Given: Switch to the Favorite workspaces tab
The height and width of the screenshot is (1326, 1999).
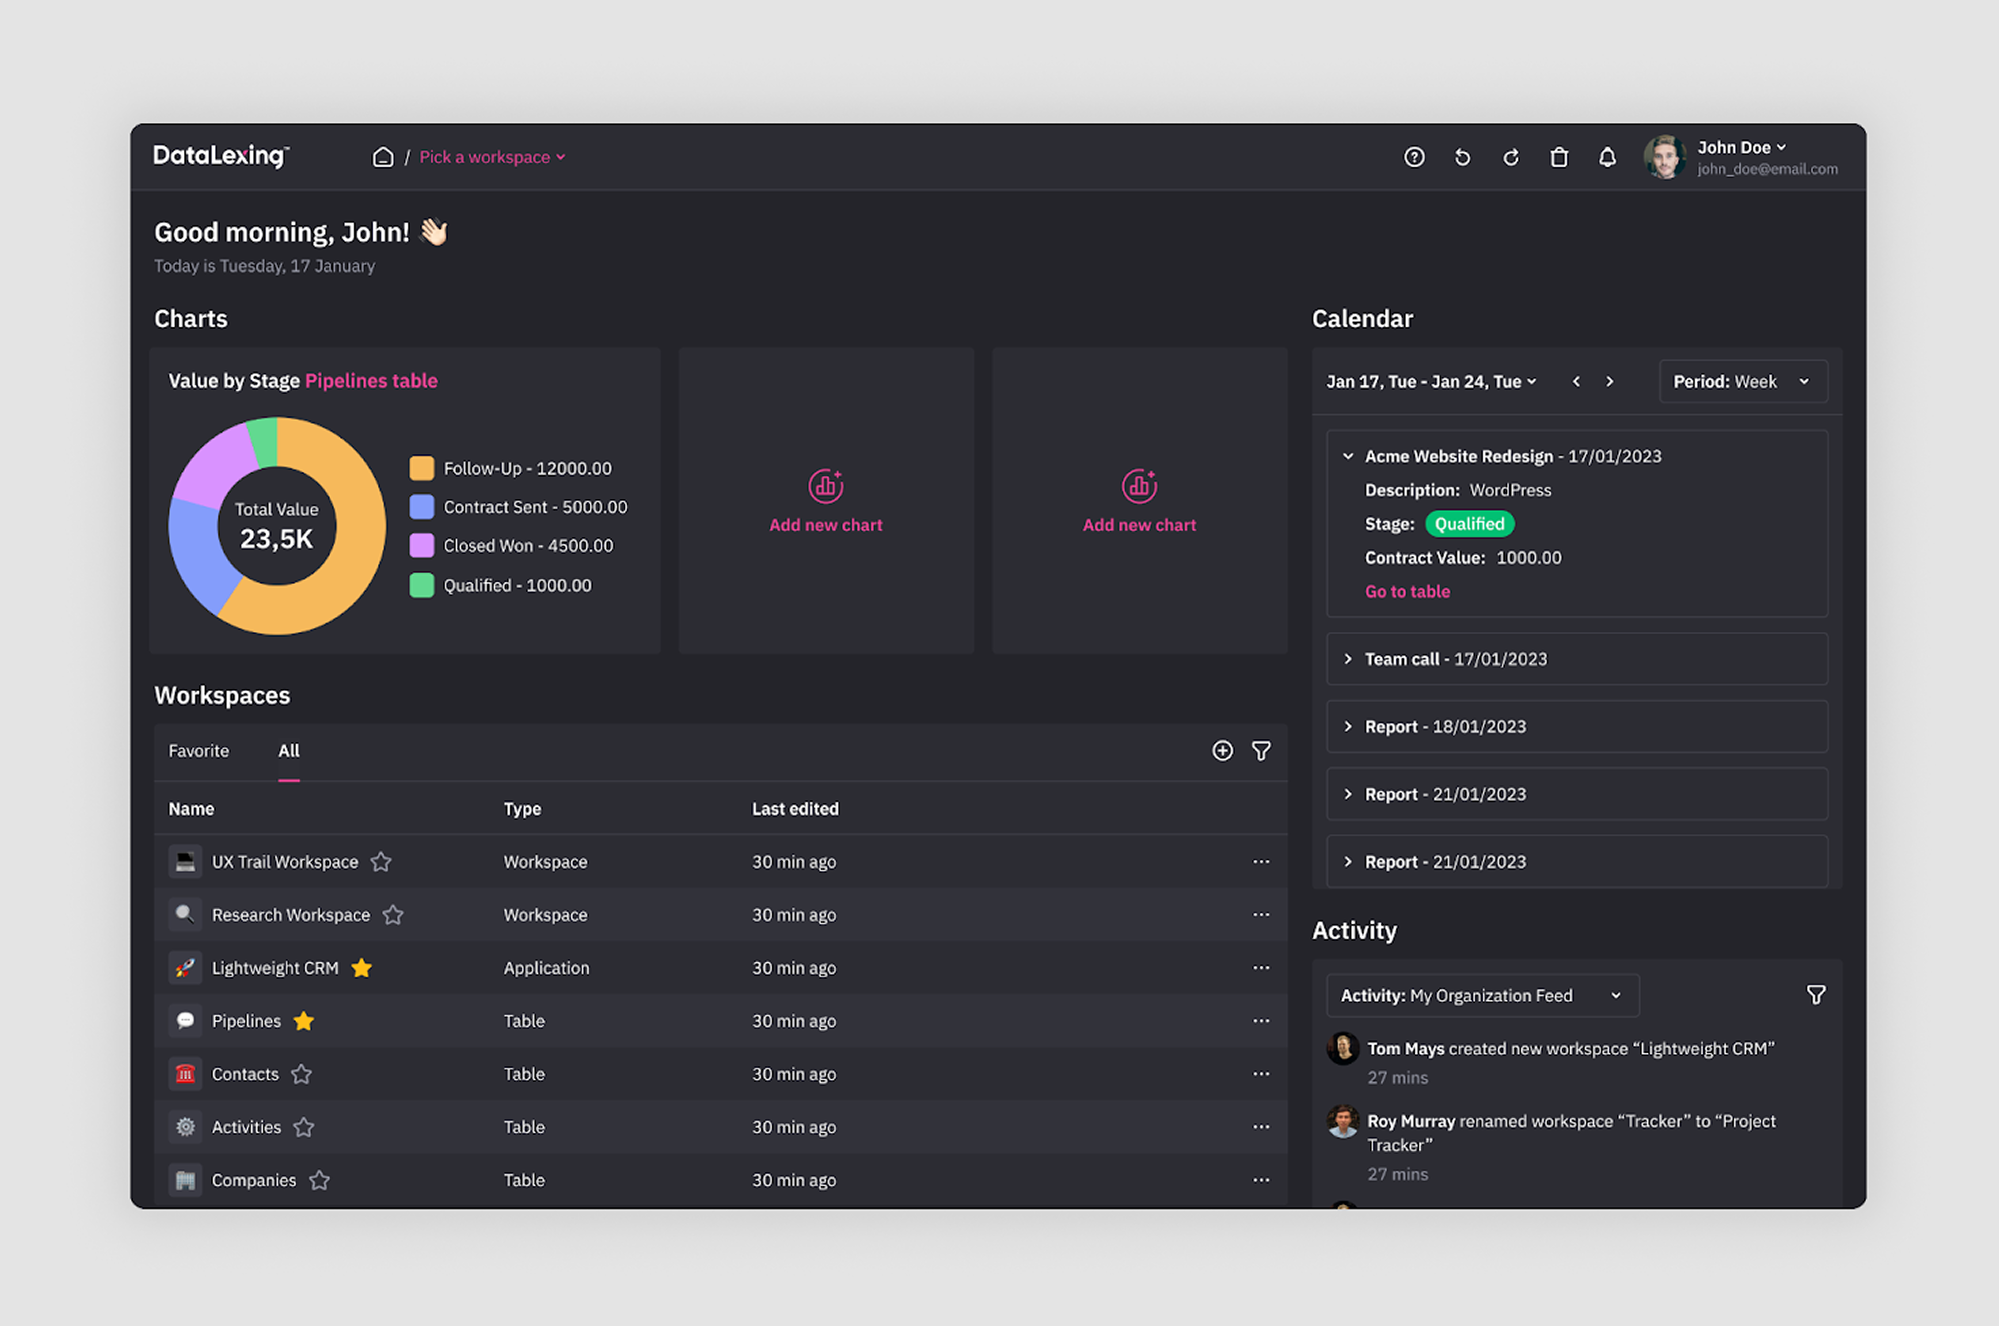Looking at the screenshot, I should (x=198, y=750).
